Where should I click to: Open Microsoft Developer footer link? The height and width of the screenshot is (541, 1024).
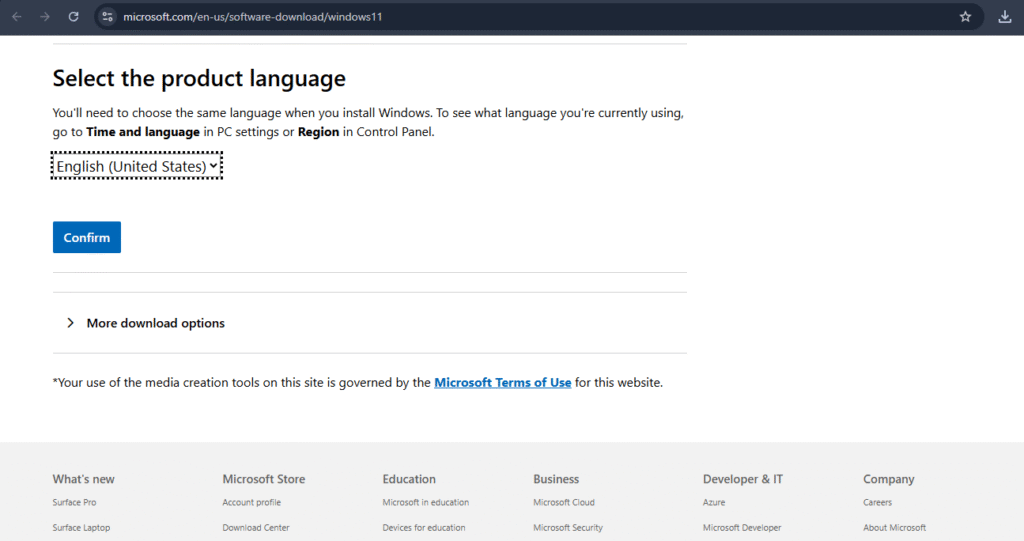[x=742, y=527]
